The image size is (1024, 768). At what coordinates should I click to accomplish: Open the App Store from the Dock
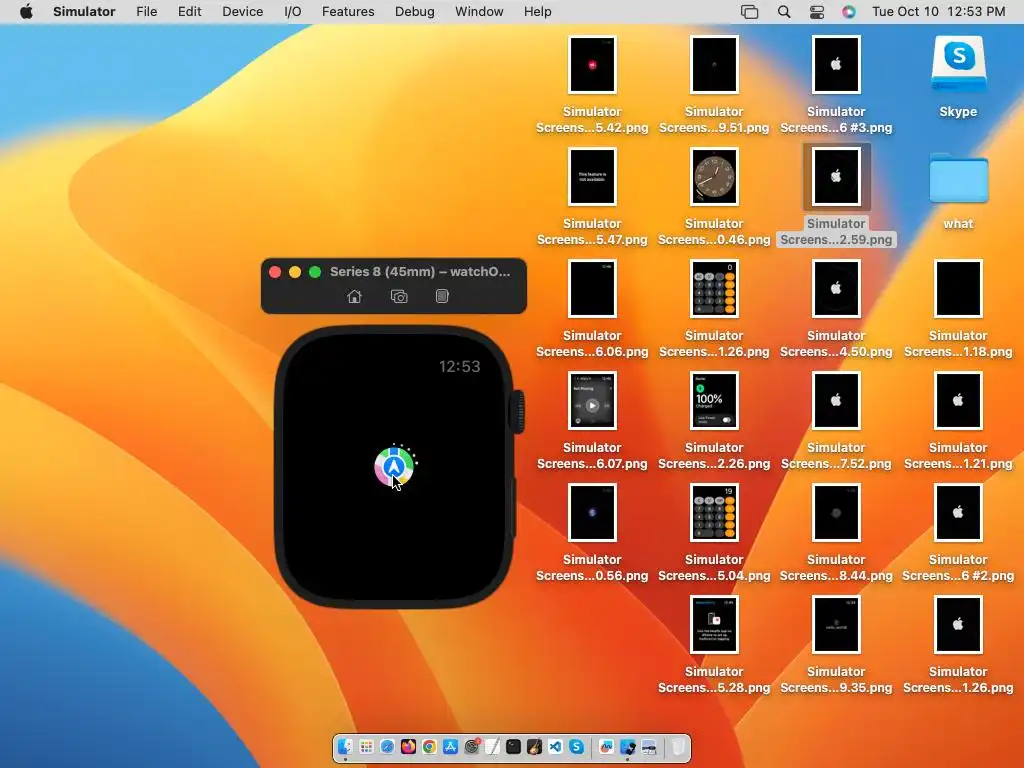(x=450, y=746)
